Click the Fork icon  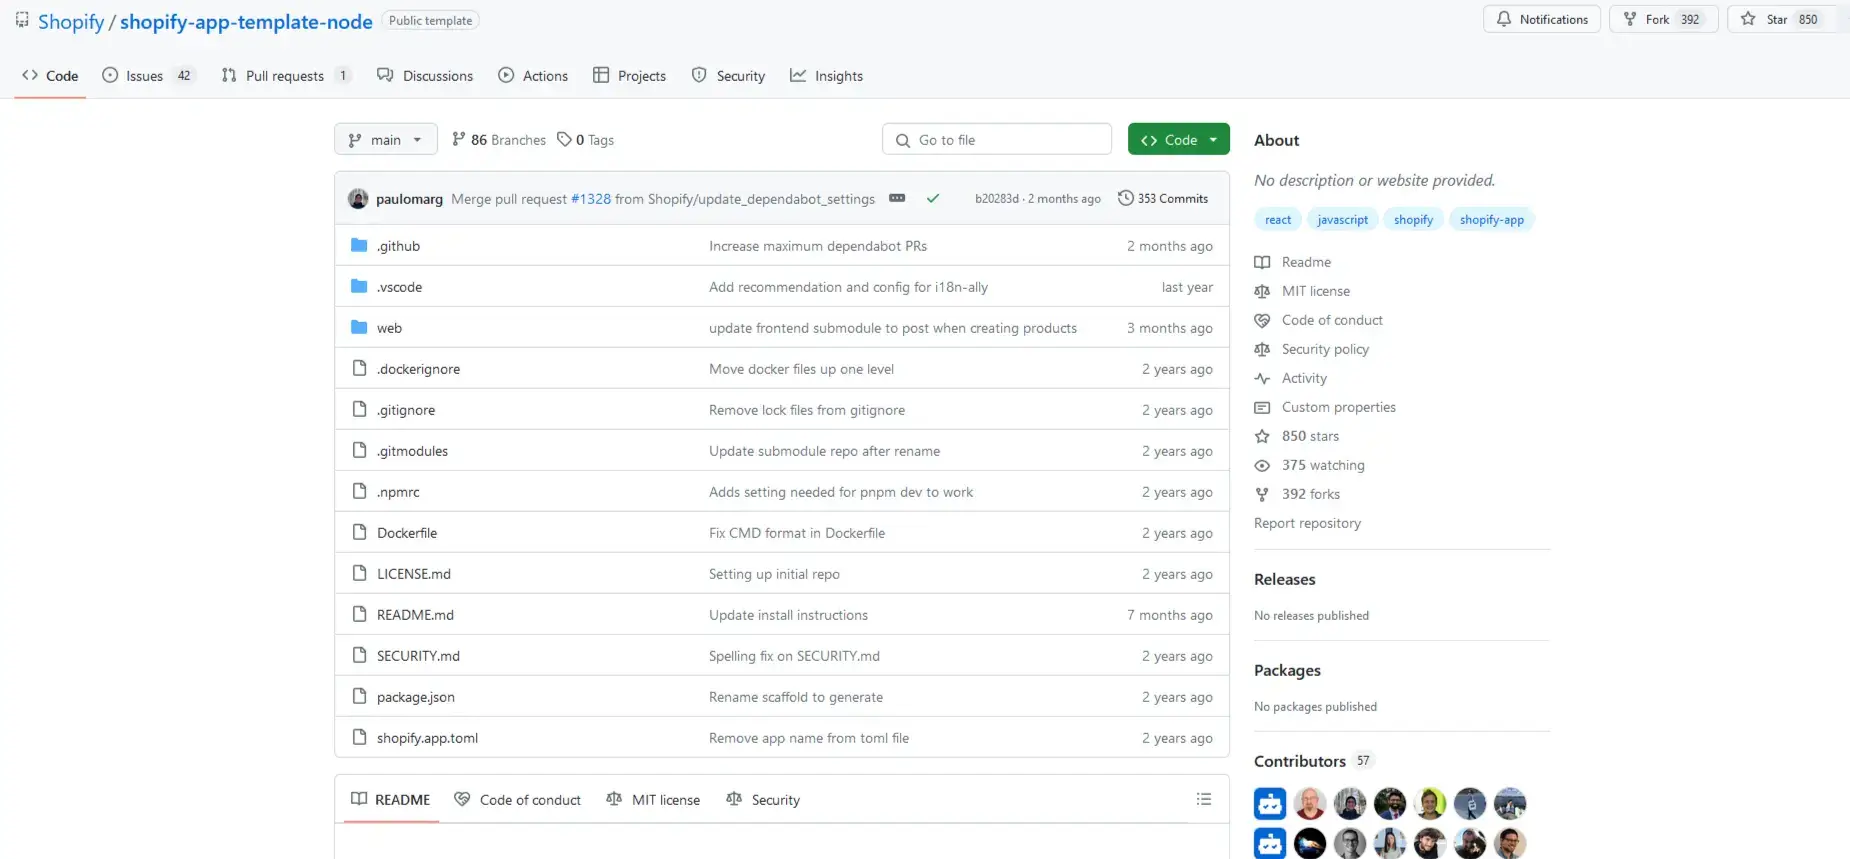1630,19
